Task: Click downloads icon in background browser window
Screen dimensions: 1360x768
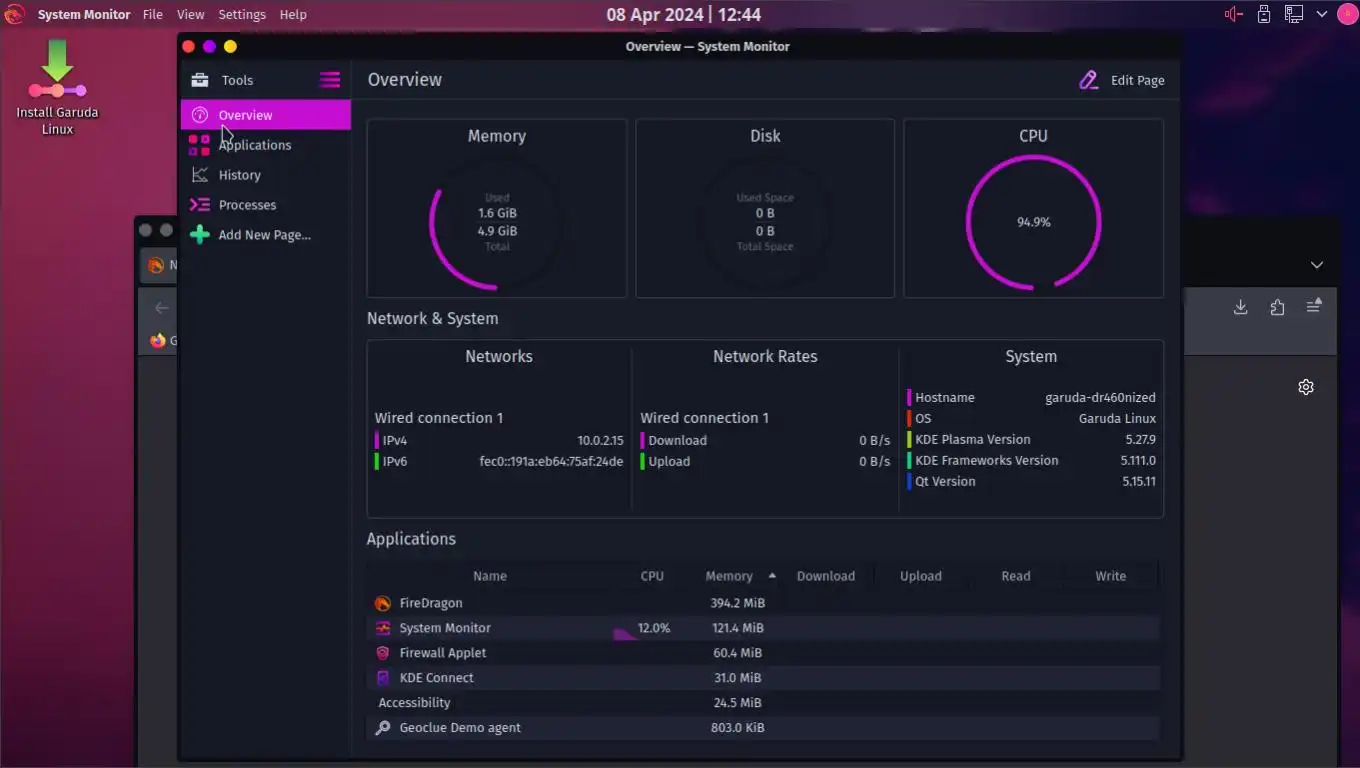Action: click(1240, 307)
